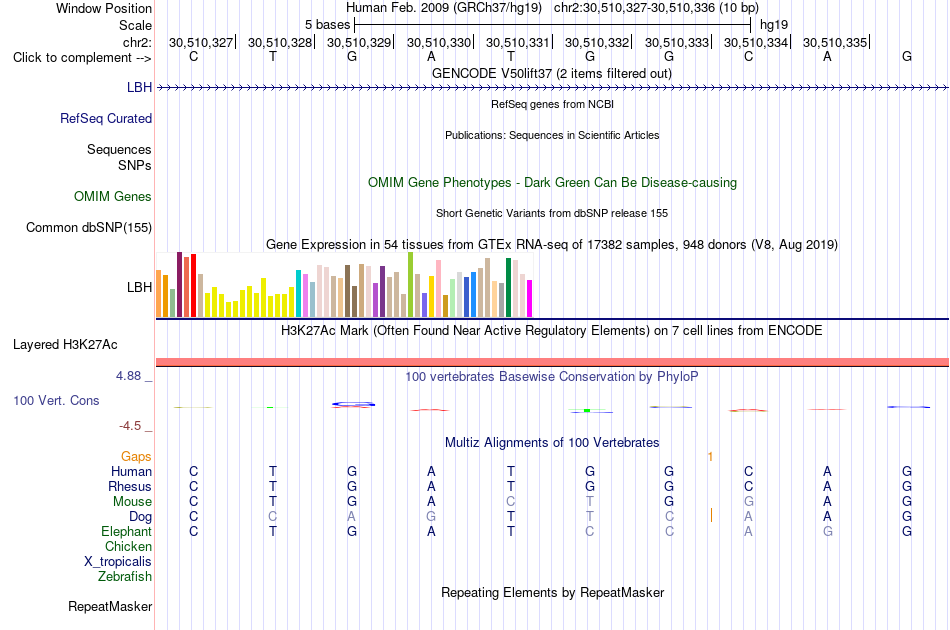
Task: Select the Chicken species row label
Action: [x=128, y=546]
